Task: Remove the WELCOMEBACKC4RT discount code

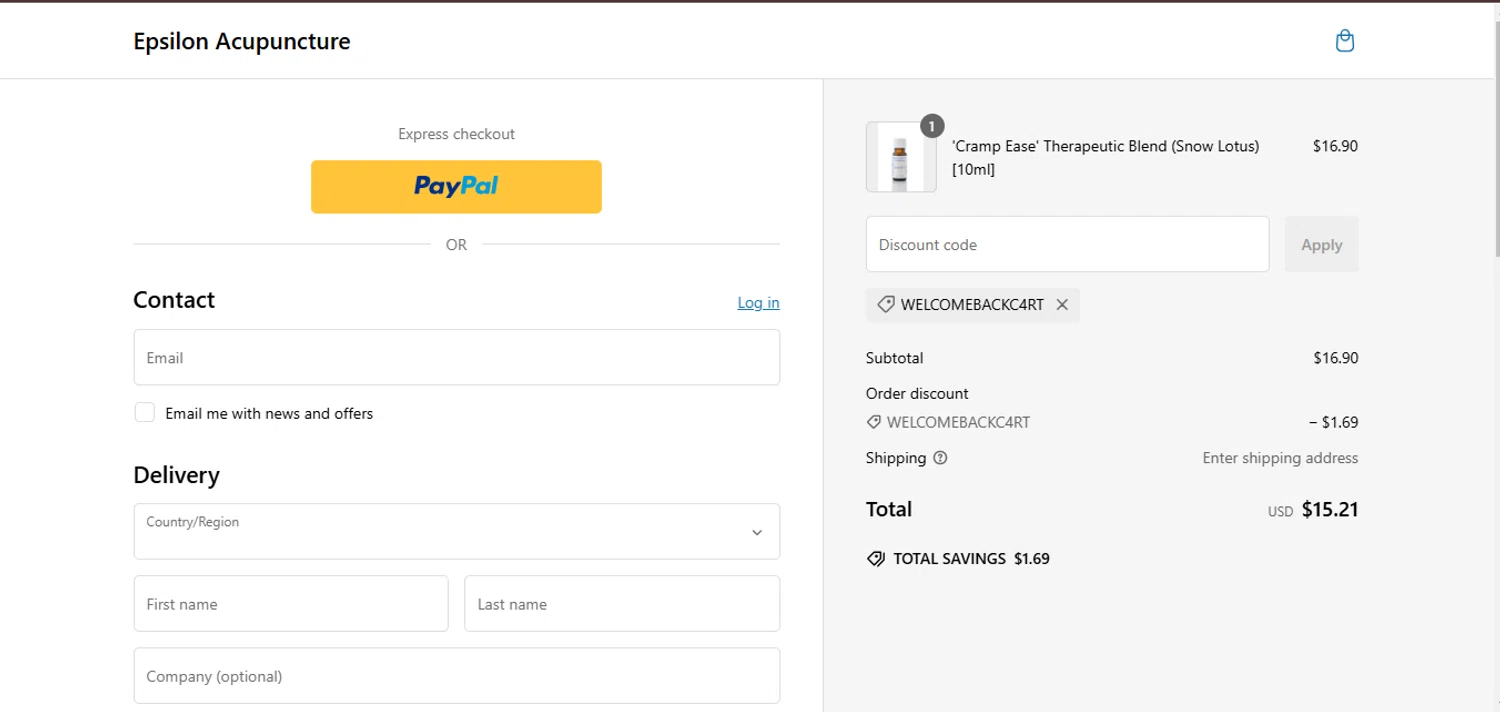Action: 1062,305
